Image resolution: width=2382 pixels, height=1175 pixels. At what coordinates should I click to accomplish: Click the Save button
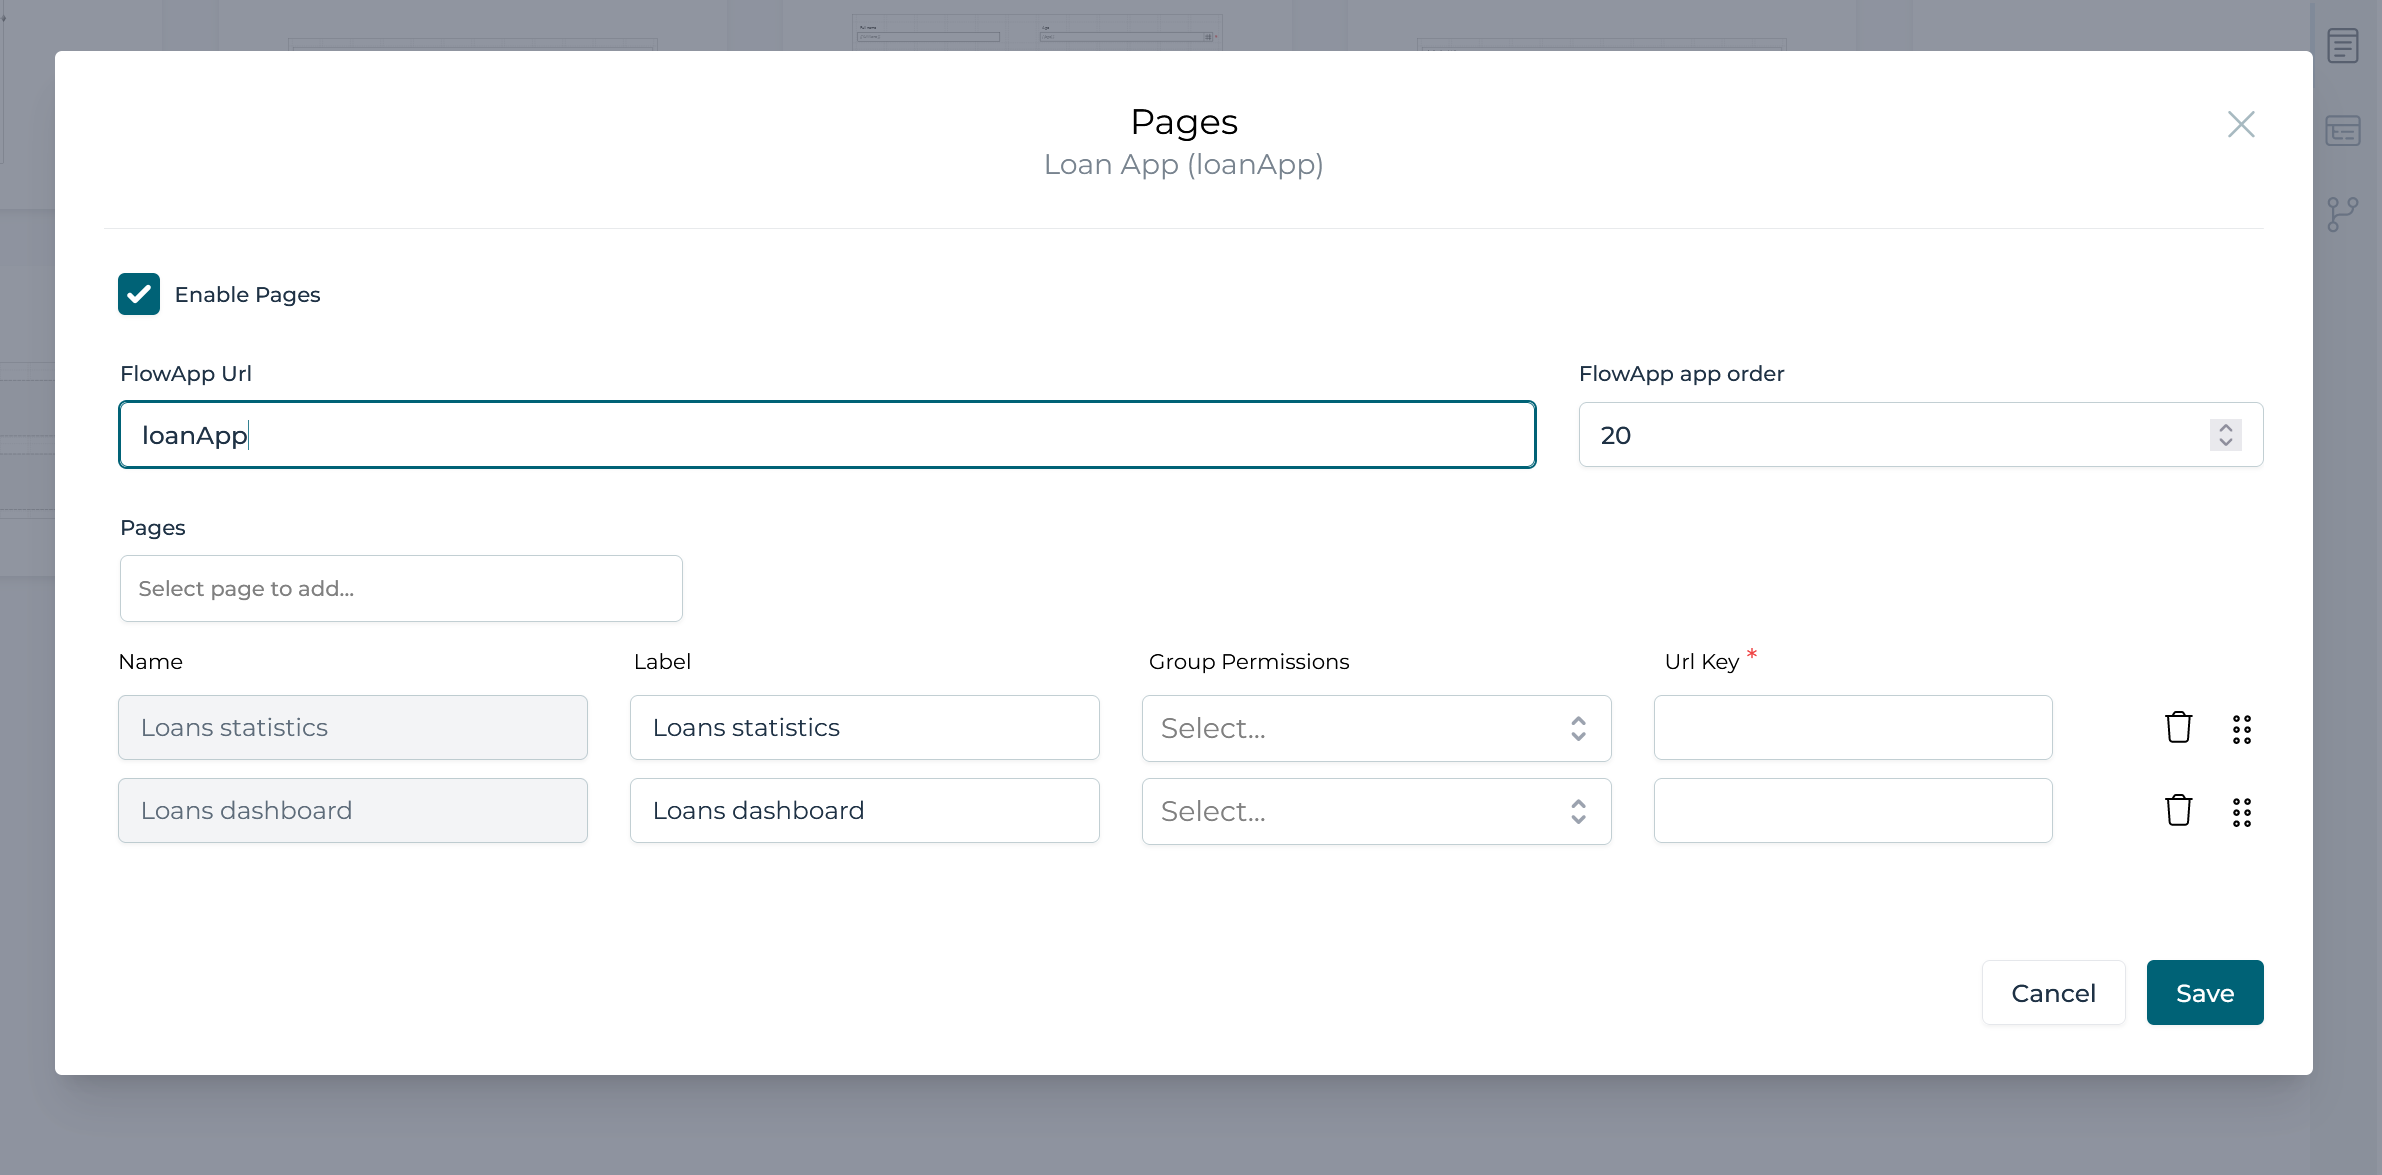point(2203,992)
